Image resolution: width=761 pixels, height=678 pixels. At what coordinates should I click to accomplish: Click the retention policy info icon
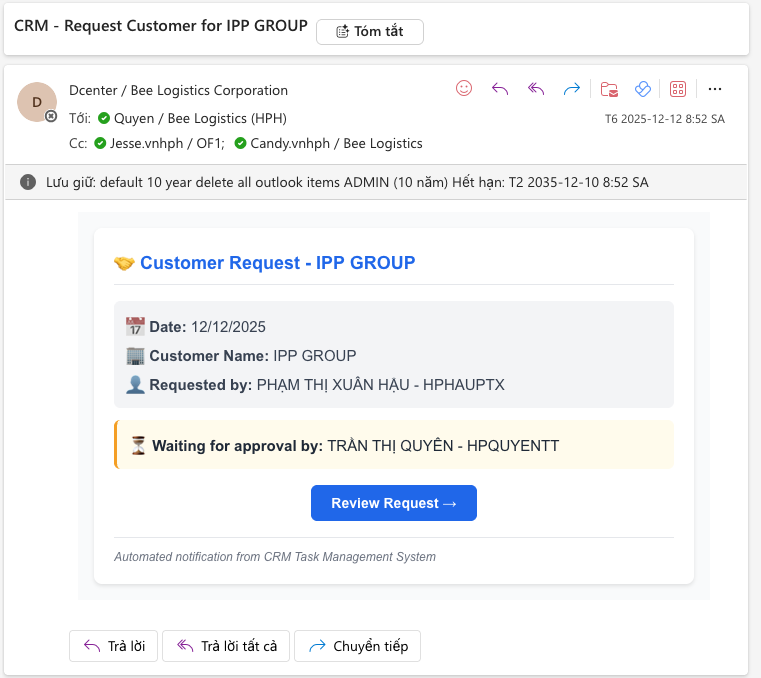(28, 182)
